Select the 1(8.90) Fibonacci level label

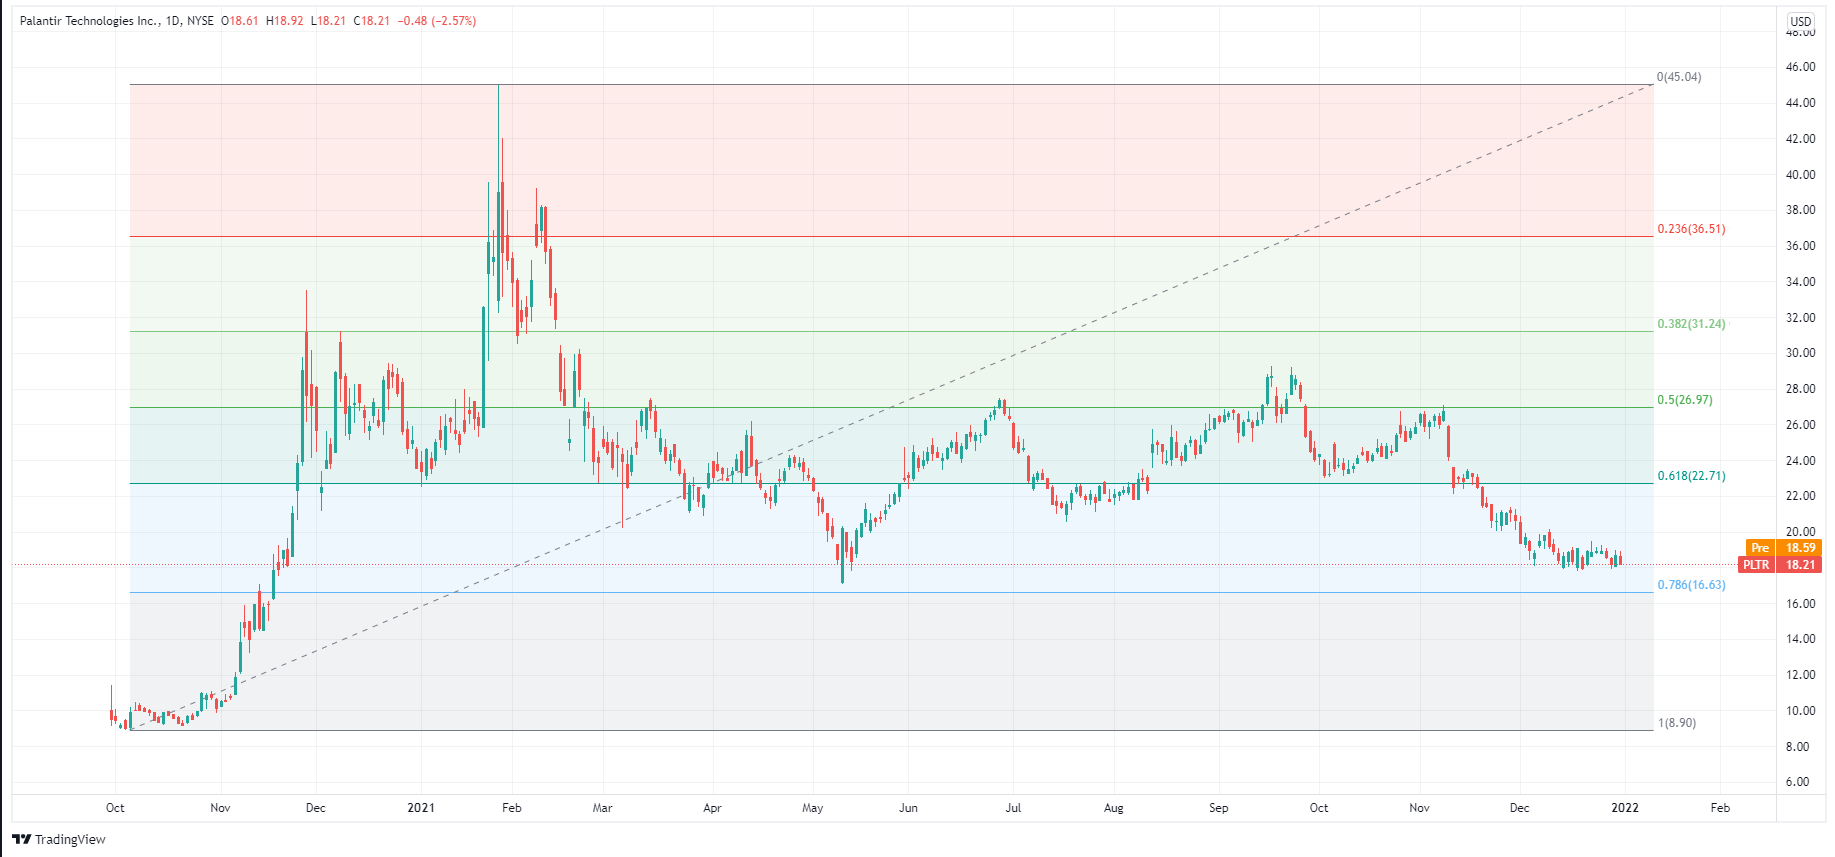point(1677,723)
